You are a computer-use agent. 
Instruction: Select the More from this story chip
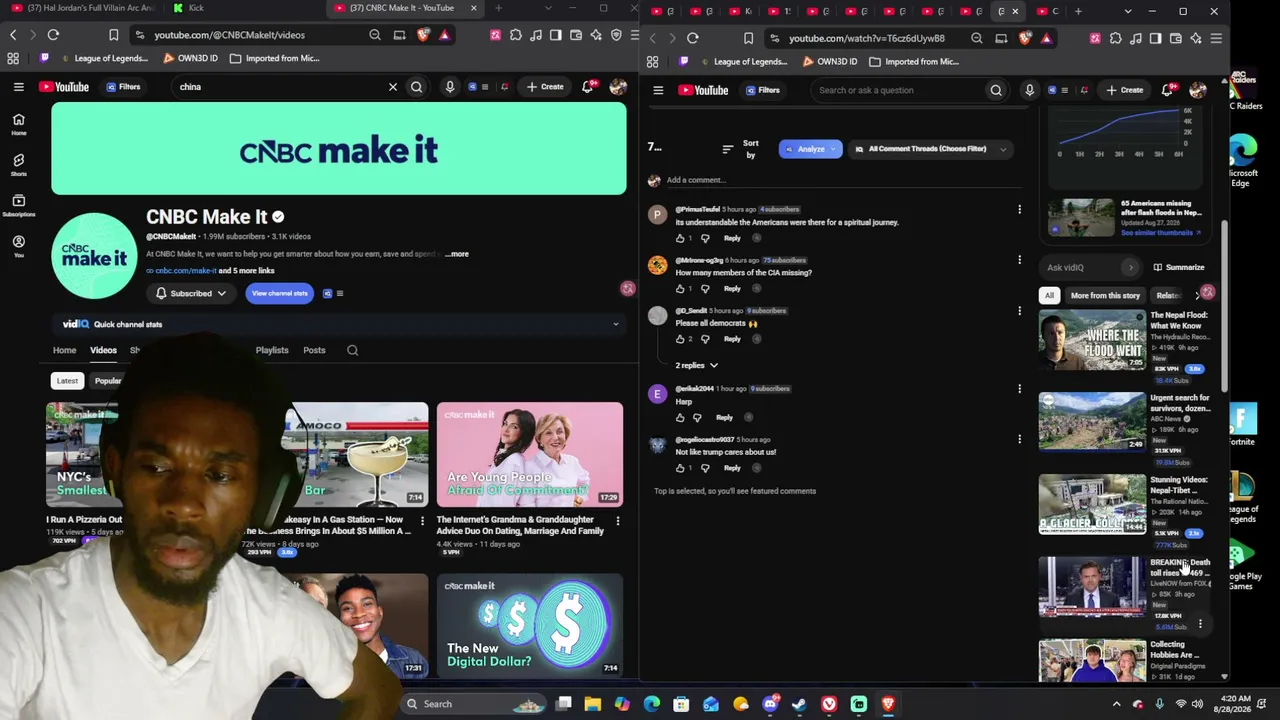point(1105,295)
